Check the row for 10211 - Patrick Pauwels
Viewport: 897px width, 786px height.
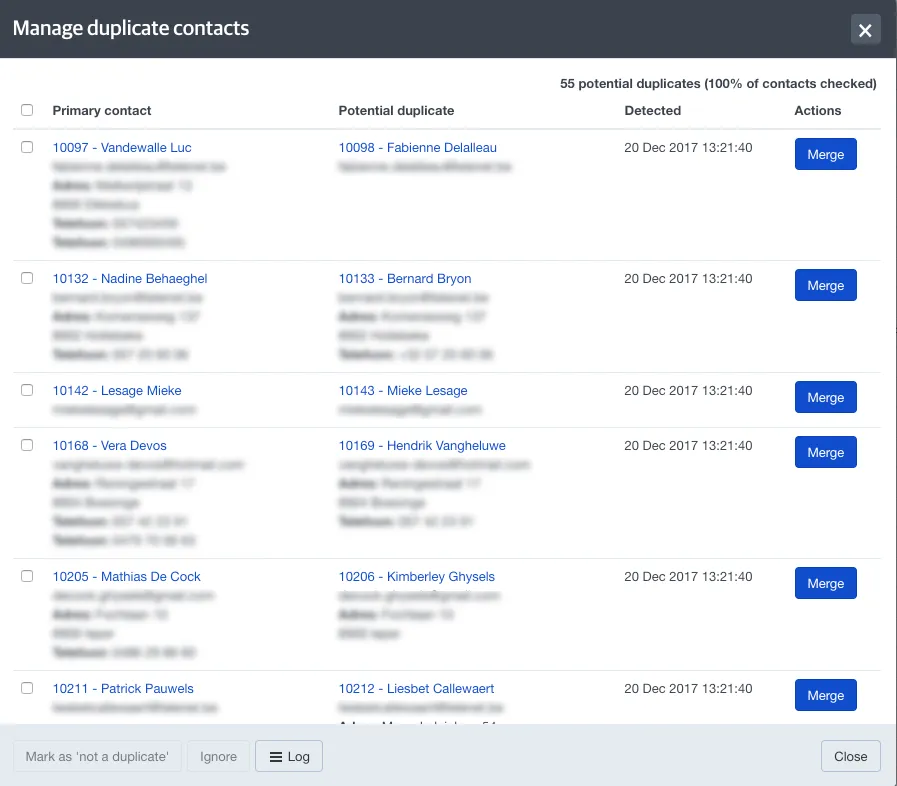click(x=27, y=688)
